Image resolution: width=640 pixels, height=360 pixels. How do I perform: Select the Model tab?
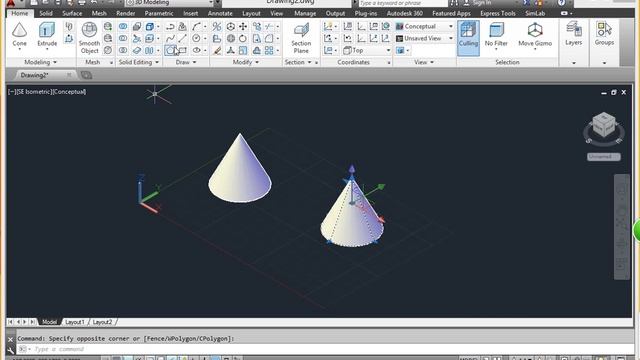point(50,322)
